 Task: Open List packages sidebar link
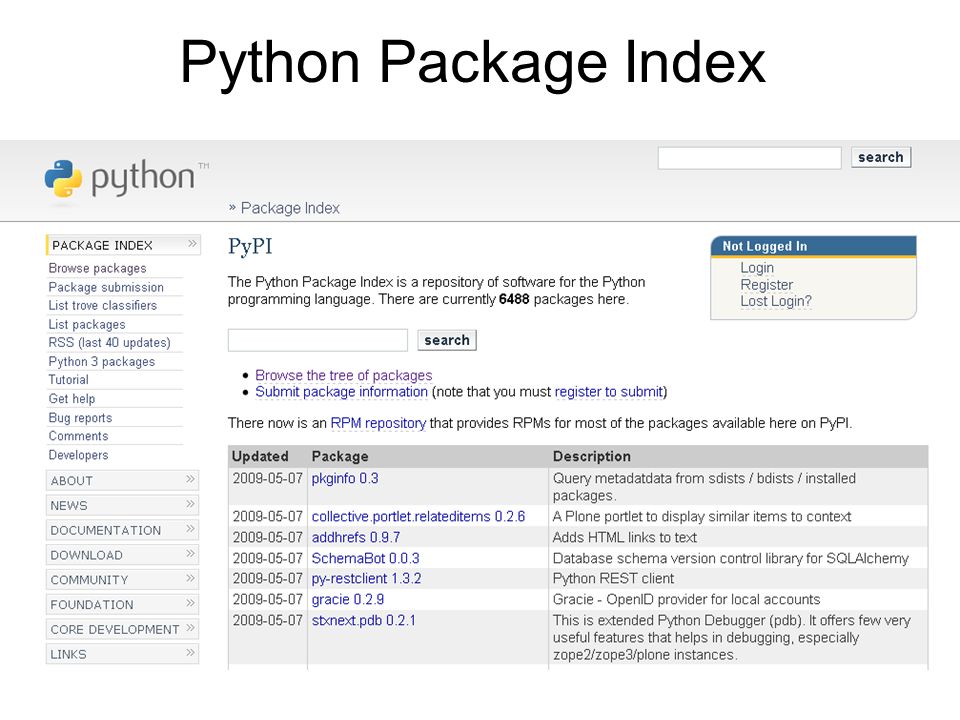(x=87, y=324)
